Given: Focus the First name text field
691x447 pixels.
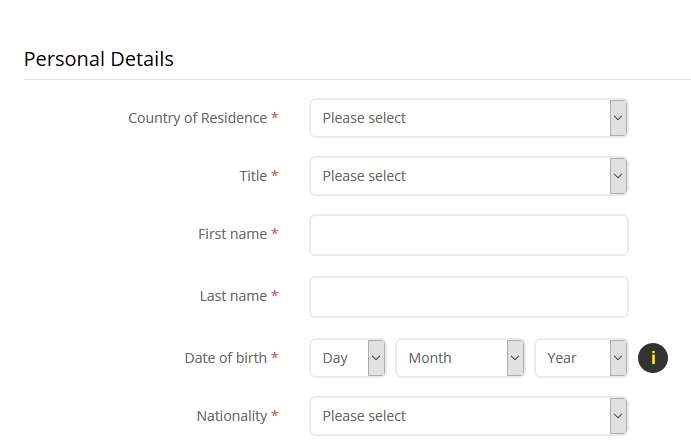Looking at the screenshot, I should click(x=468, y=235).
